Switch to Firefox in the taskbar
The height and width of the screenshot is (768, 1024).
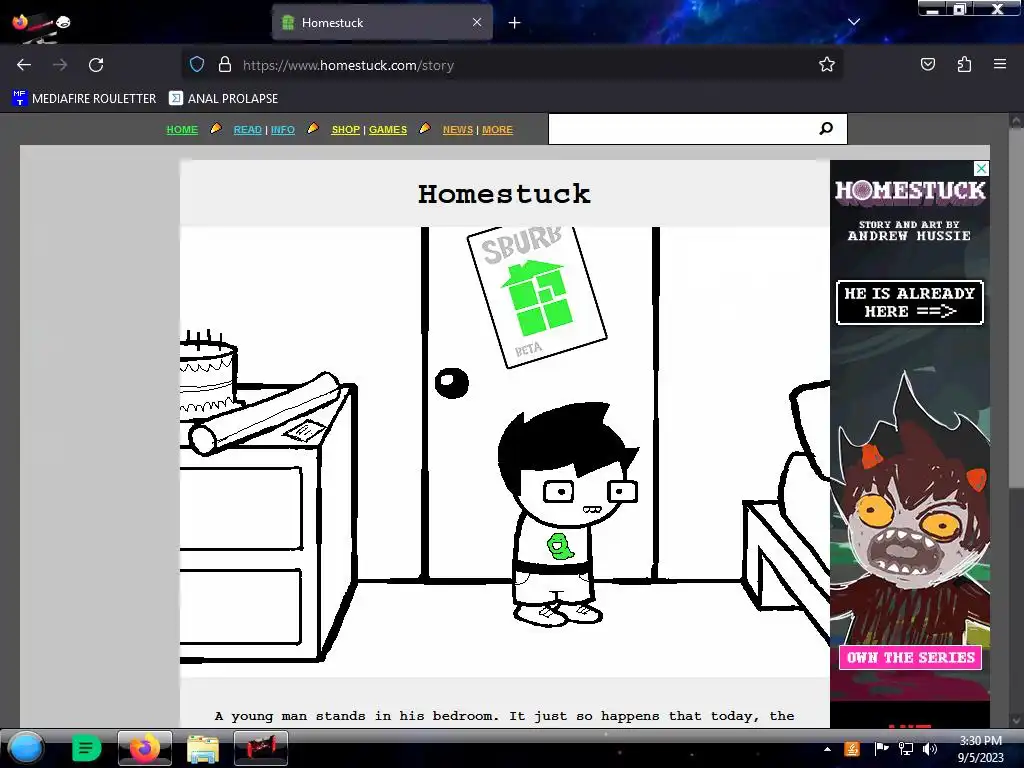point(144,748)
